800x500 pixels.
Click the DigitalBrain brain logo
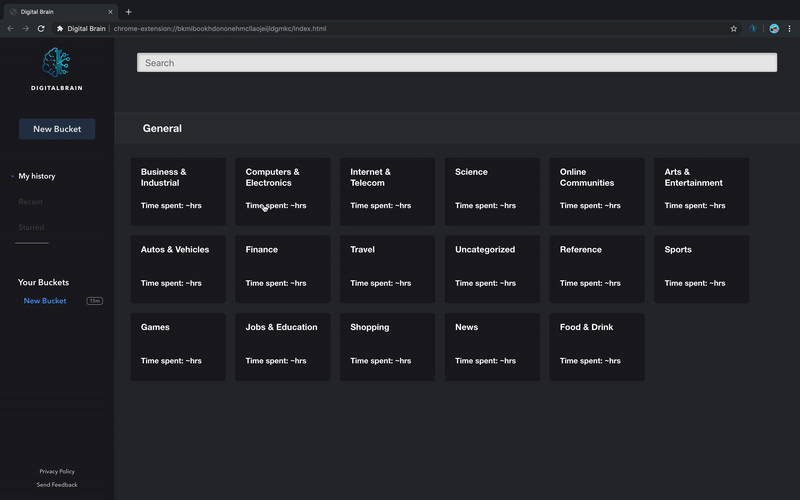click(x=56, y=62)
